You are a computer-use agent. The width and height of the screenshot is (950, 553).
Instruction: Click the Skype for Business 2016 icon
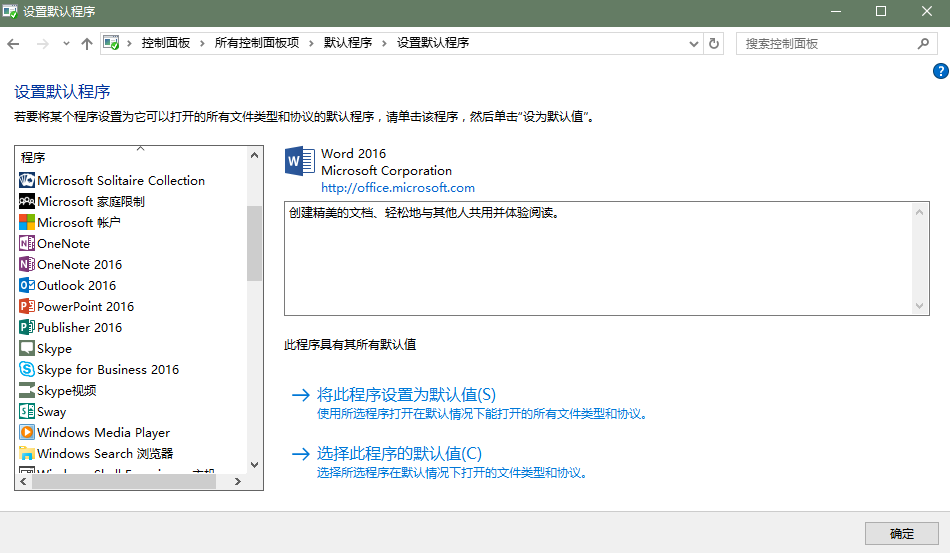pos(27,369)
